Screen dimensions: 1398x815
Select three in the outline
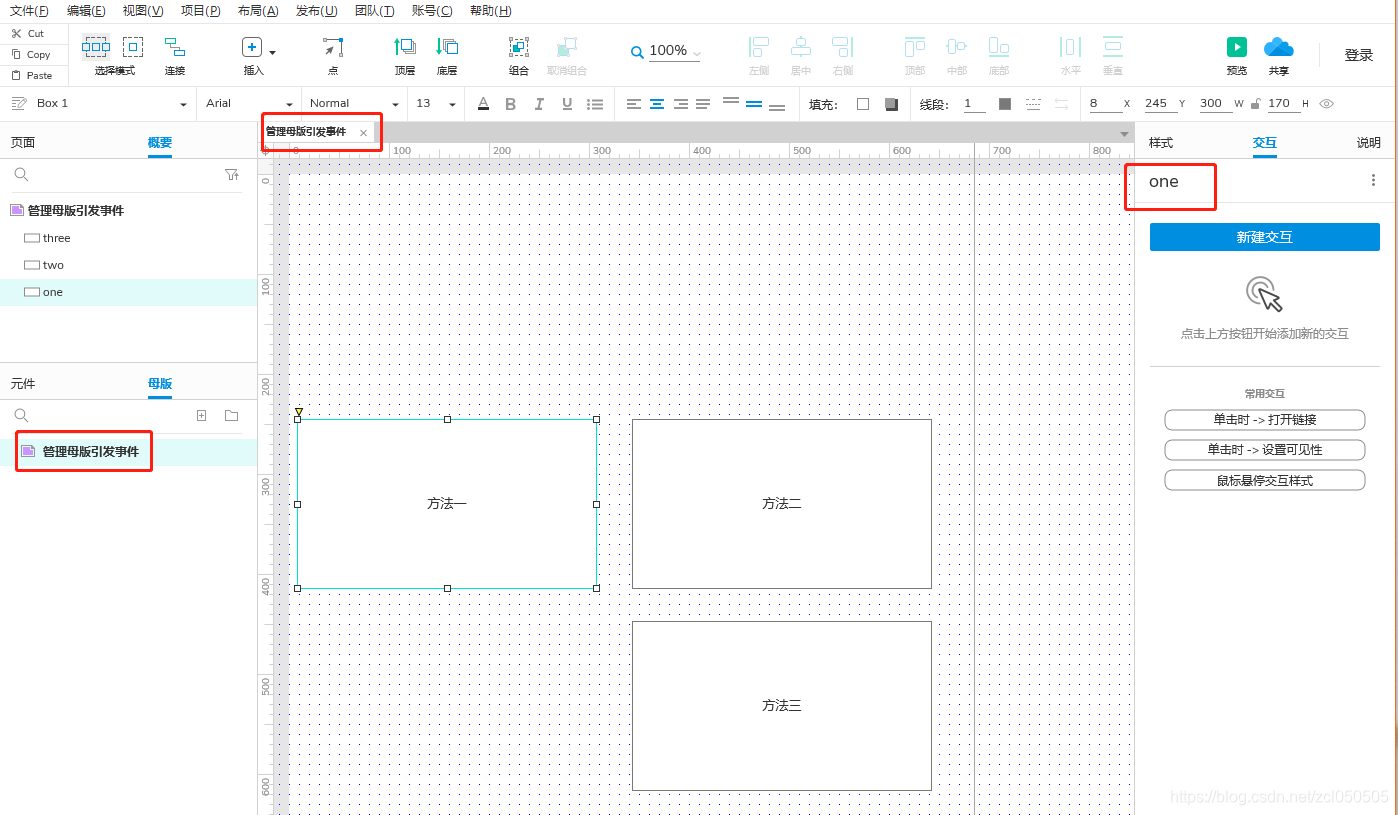[128, 238]
